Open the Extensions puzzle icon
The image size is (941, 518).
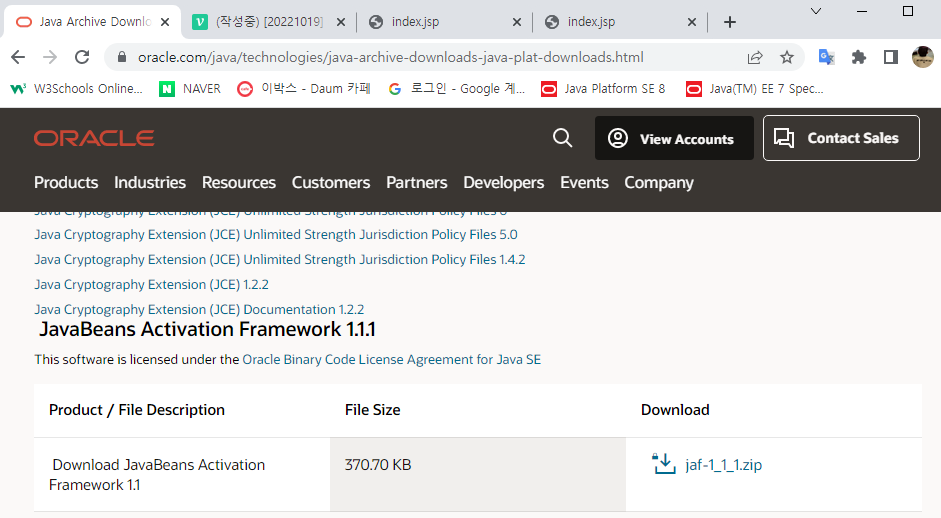859,57
